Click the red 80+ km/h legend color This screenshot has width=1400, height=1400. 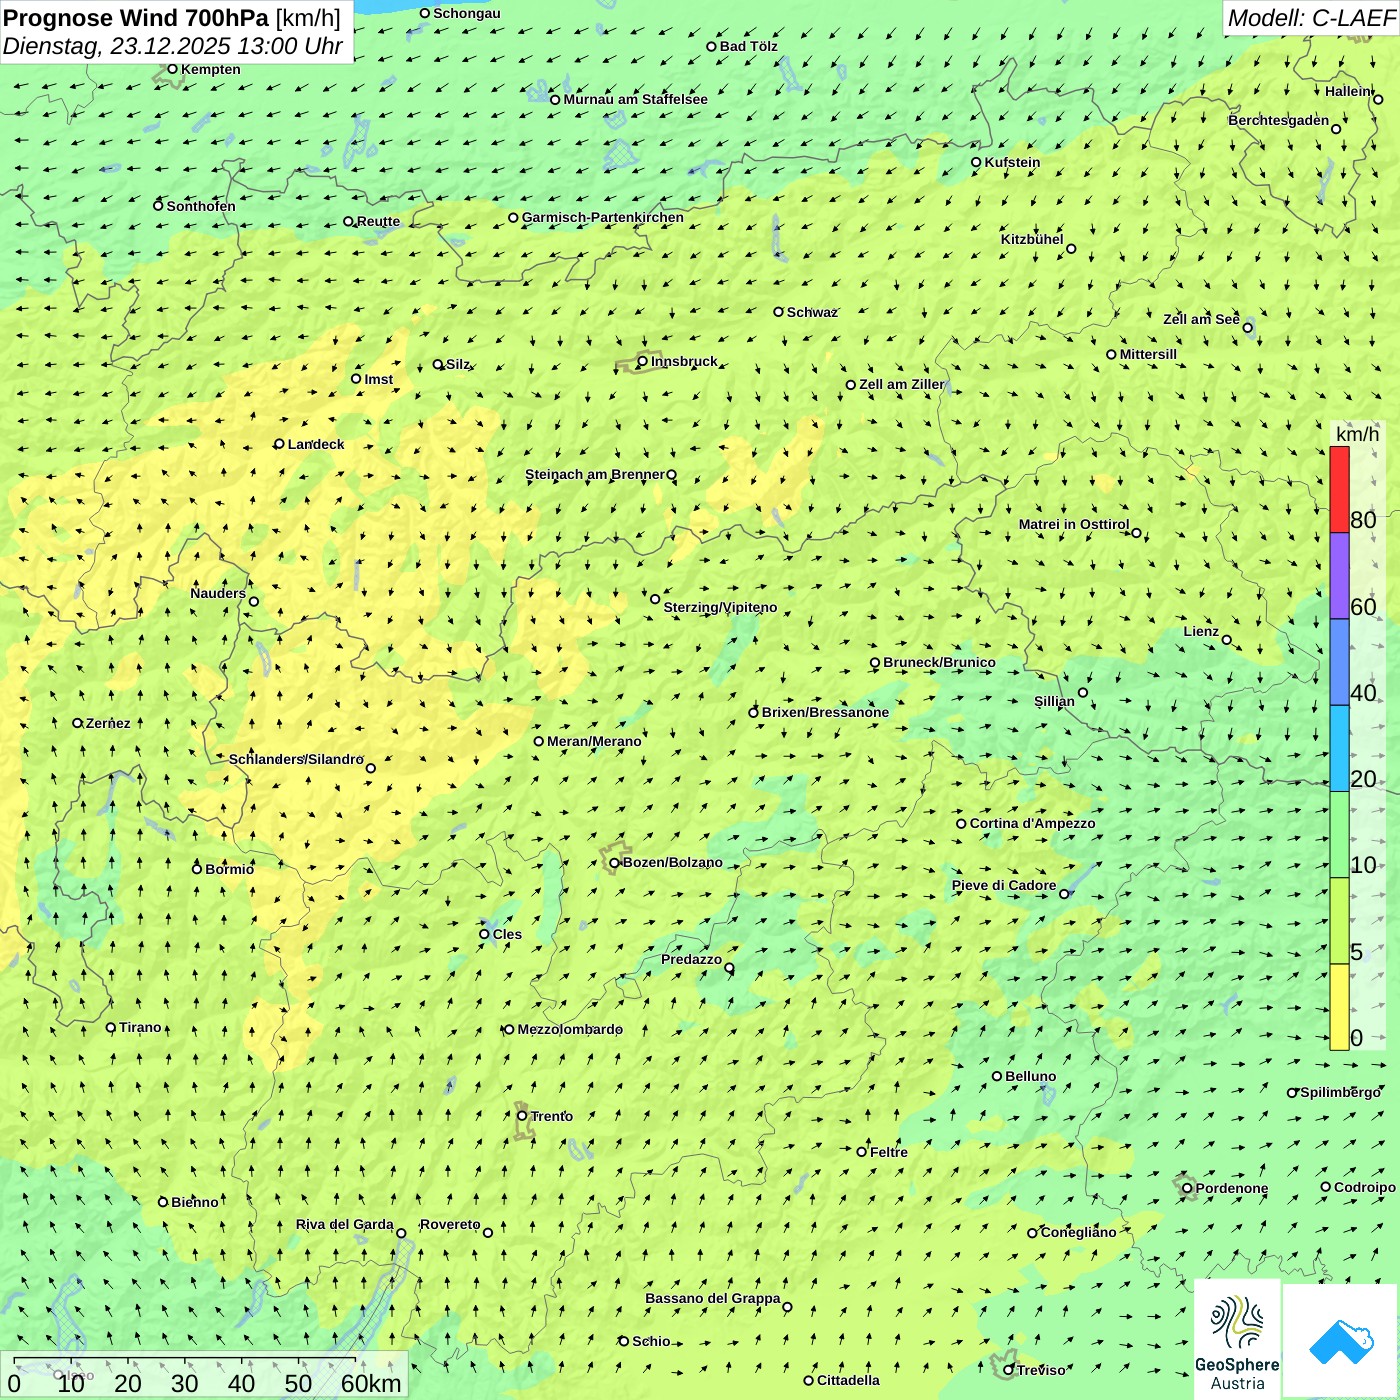pos(1339,489)
